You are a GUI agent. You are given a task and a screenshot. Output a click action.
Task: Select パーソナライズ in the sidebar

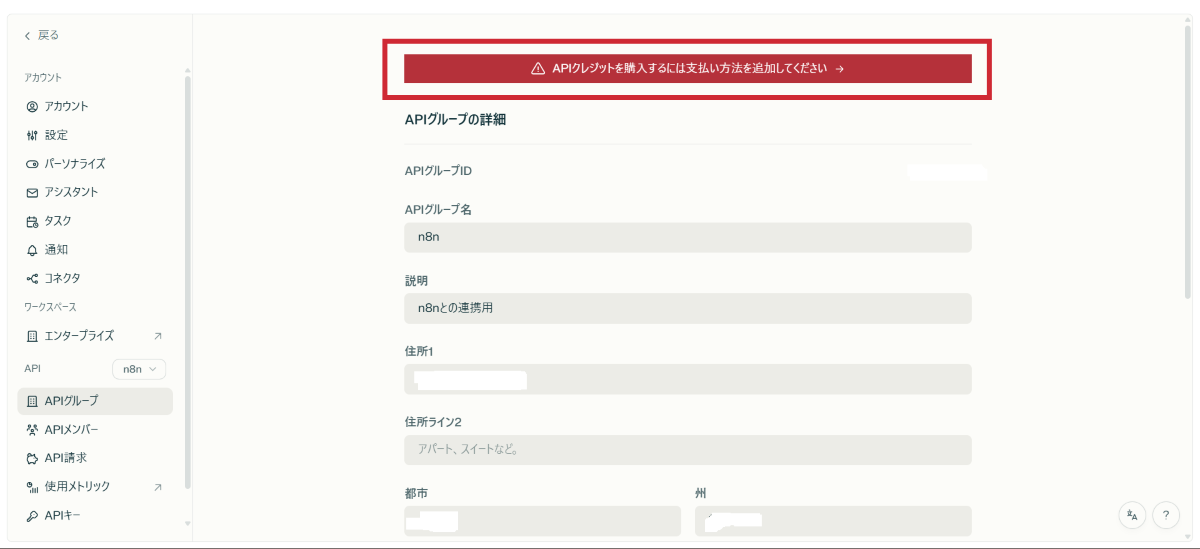(x=74, y=164)
